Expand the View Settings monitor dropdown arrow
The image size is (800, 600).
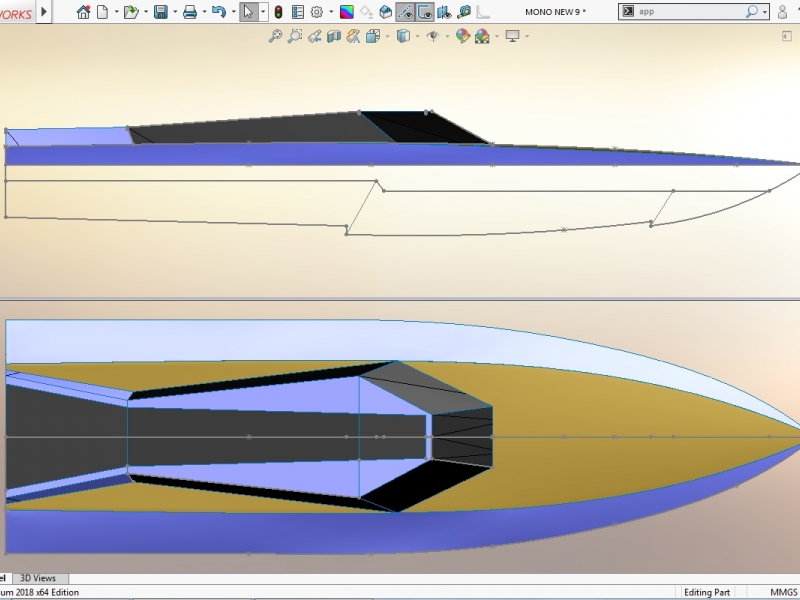click(x=527, y=36)
